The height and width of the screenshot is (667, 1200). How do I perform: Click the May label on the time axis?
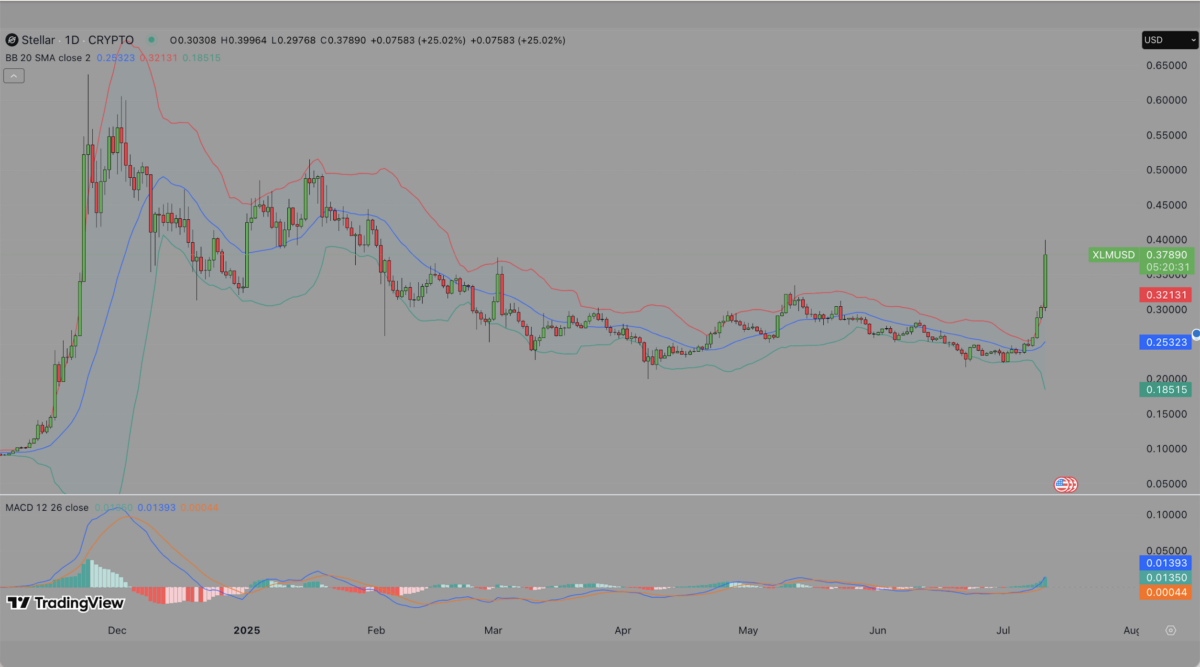click(x=748, y=631)
